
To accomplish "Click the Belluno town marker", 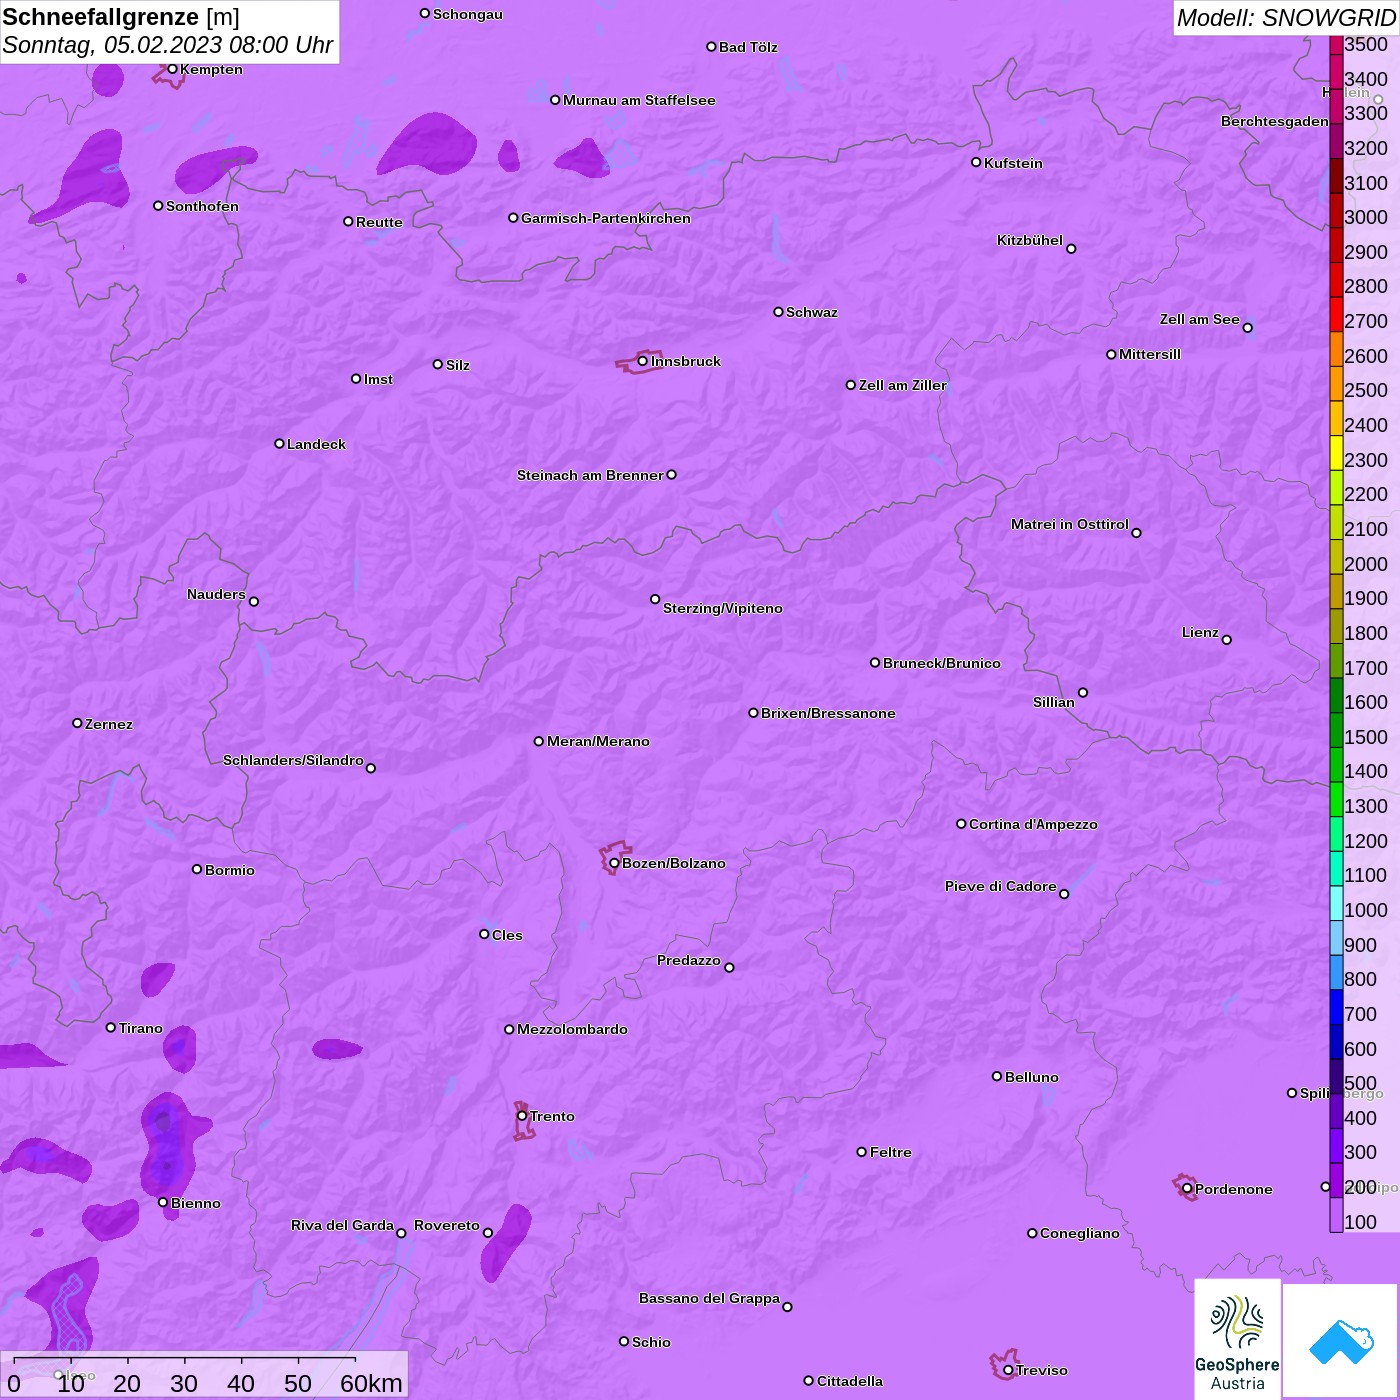I will (997, 1076).
